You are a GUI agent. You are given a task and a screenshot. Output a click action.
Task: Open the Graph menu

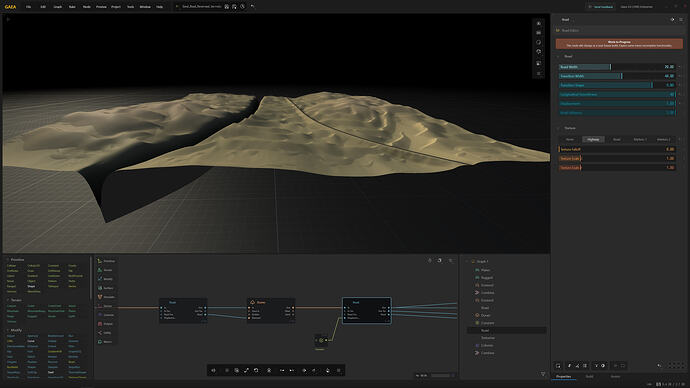point(58,7)
